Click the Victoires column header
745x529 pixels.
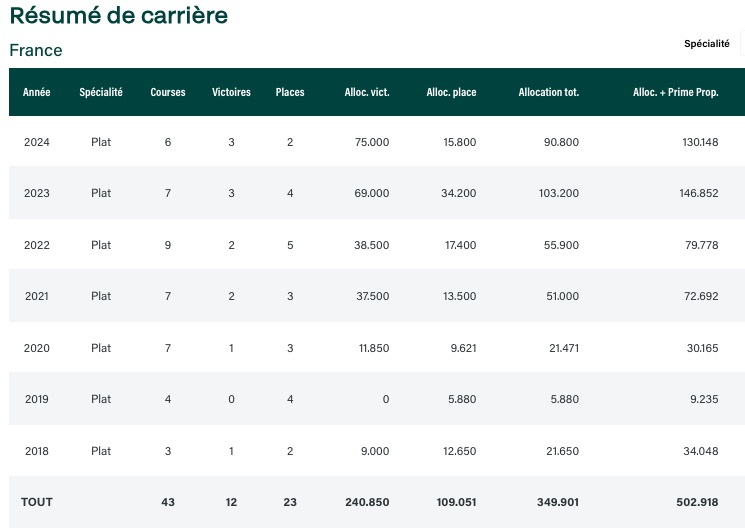231,92
